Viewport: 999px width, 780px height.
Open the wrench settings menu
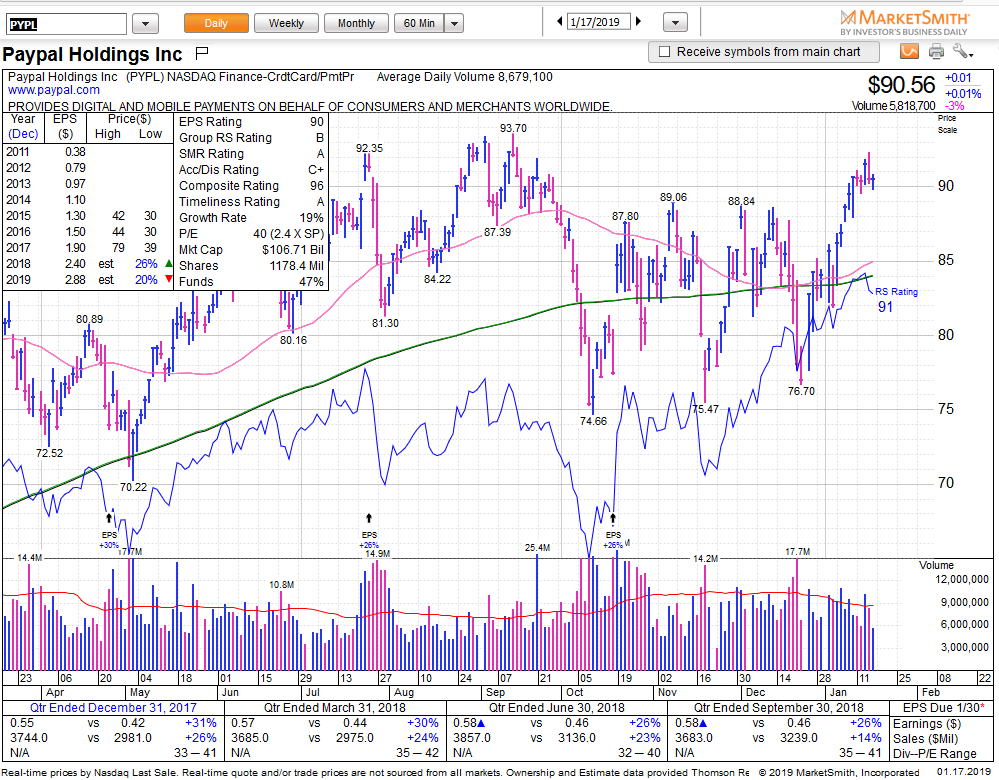[963, 52]
